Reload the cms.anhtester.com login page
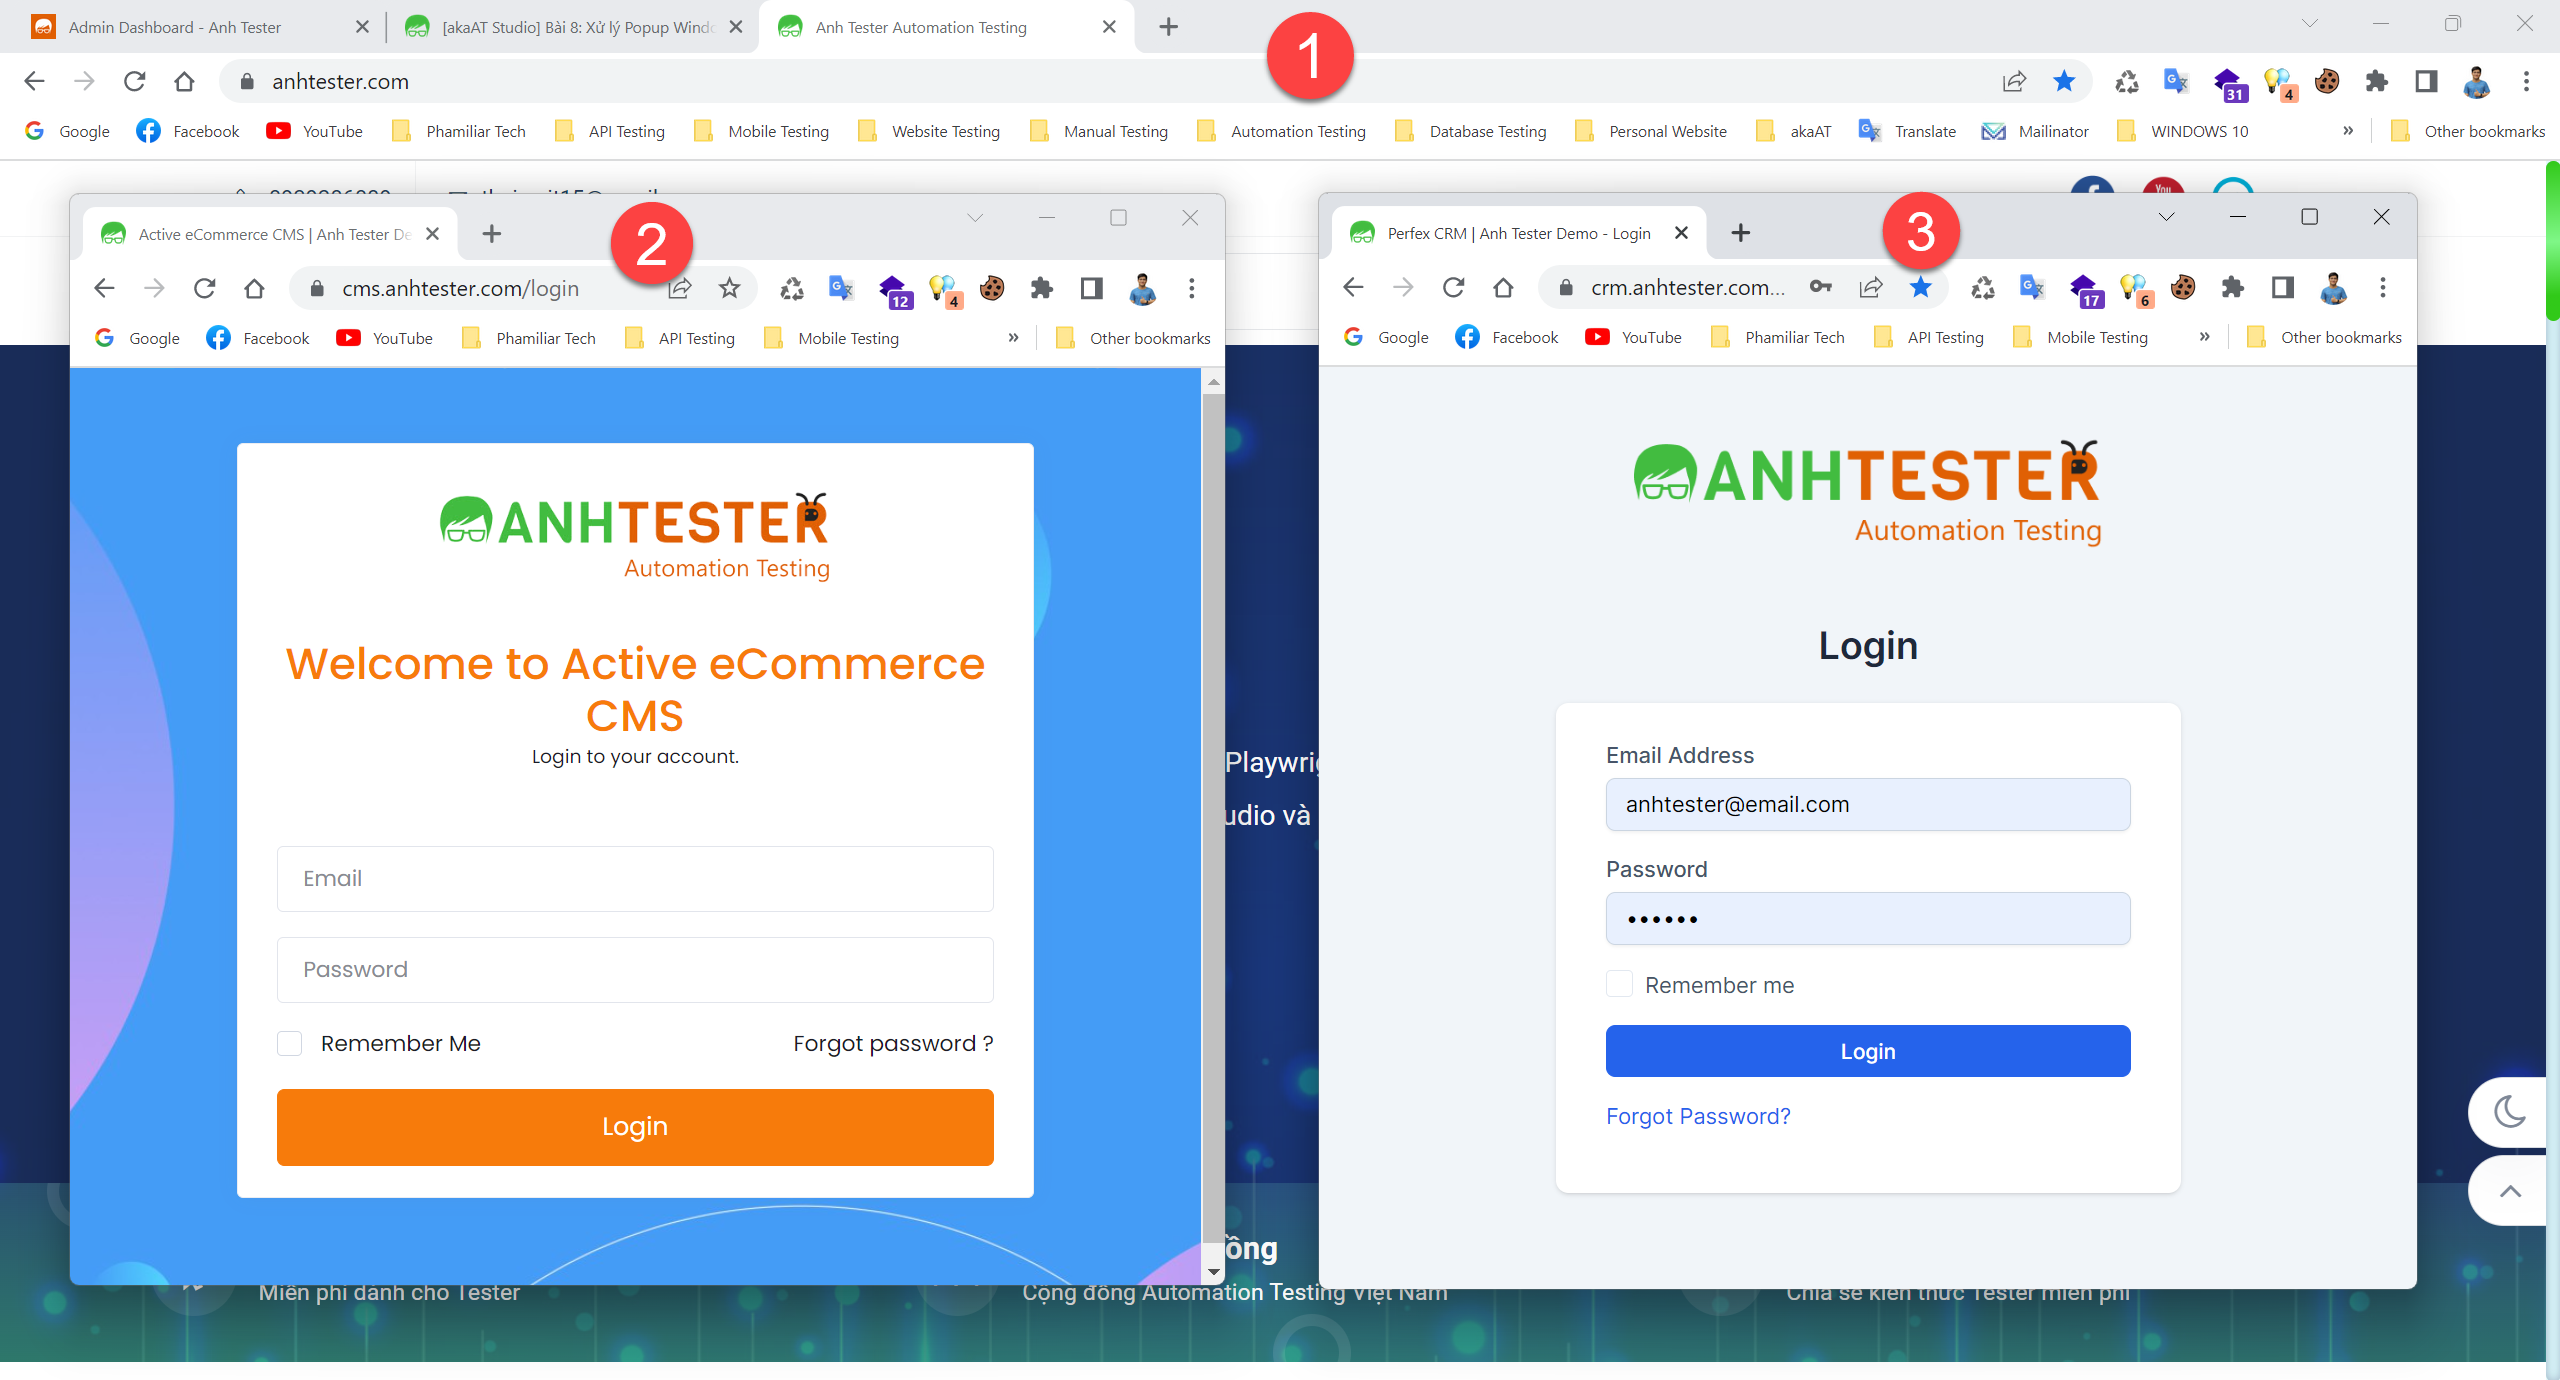2560x1380 pixels. point(204,288)
